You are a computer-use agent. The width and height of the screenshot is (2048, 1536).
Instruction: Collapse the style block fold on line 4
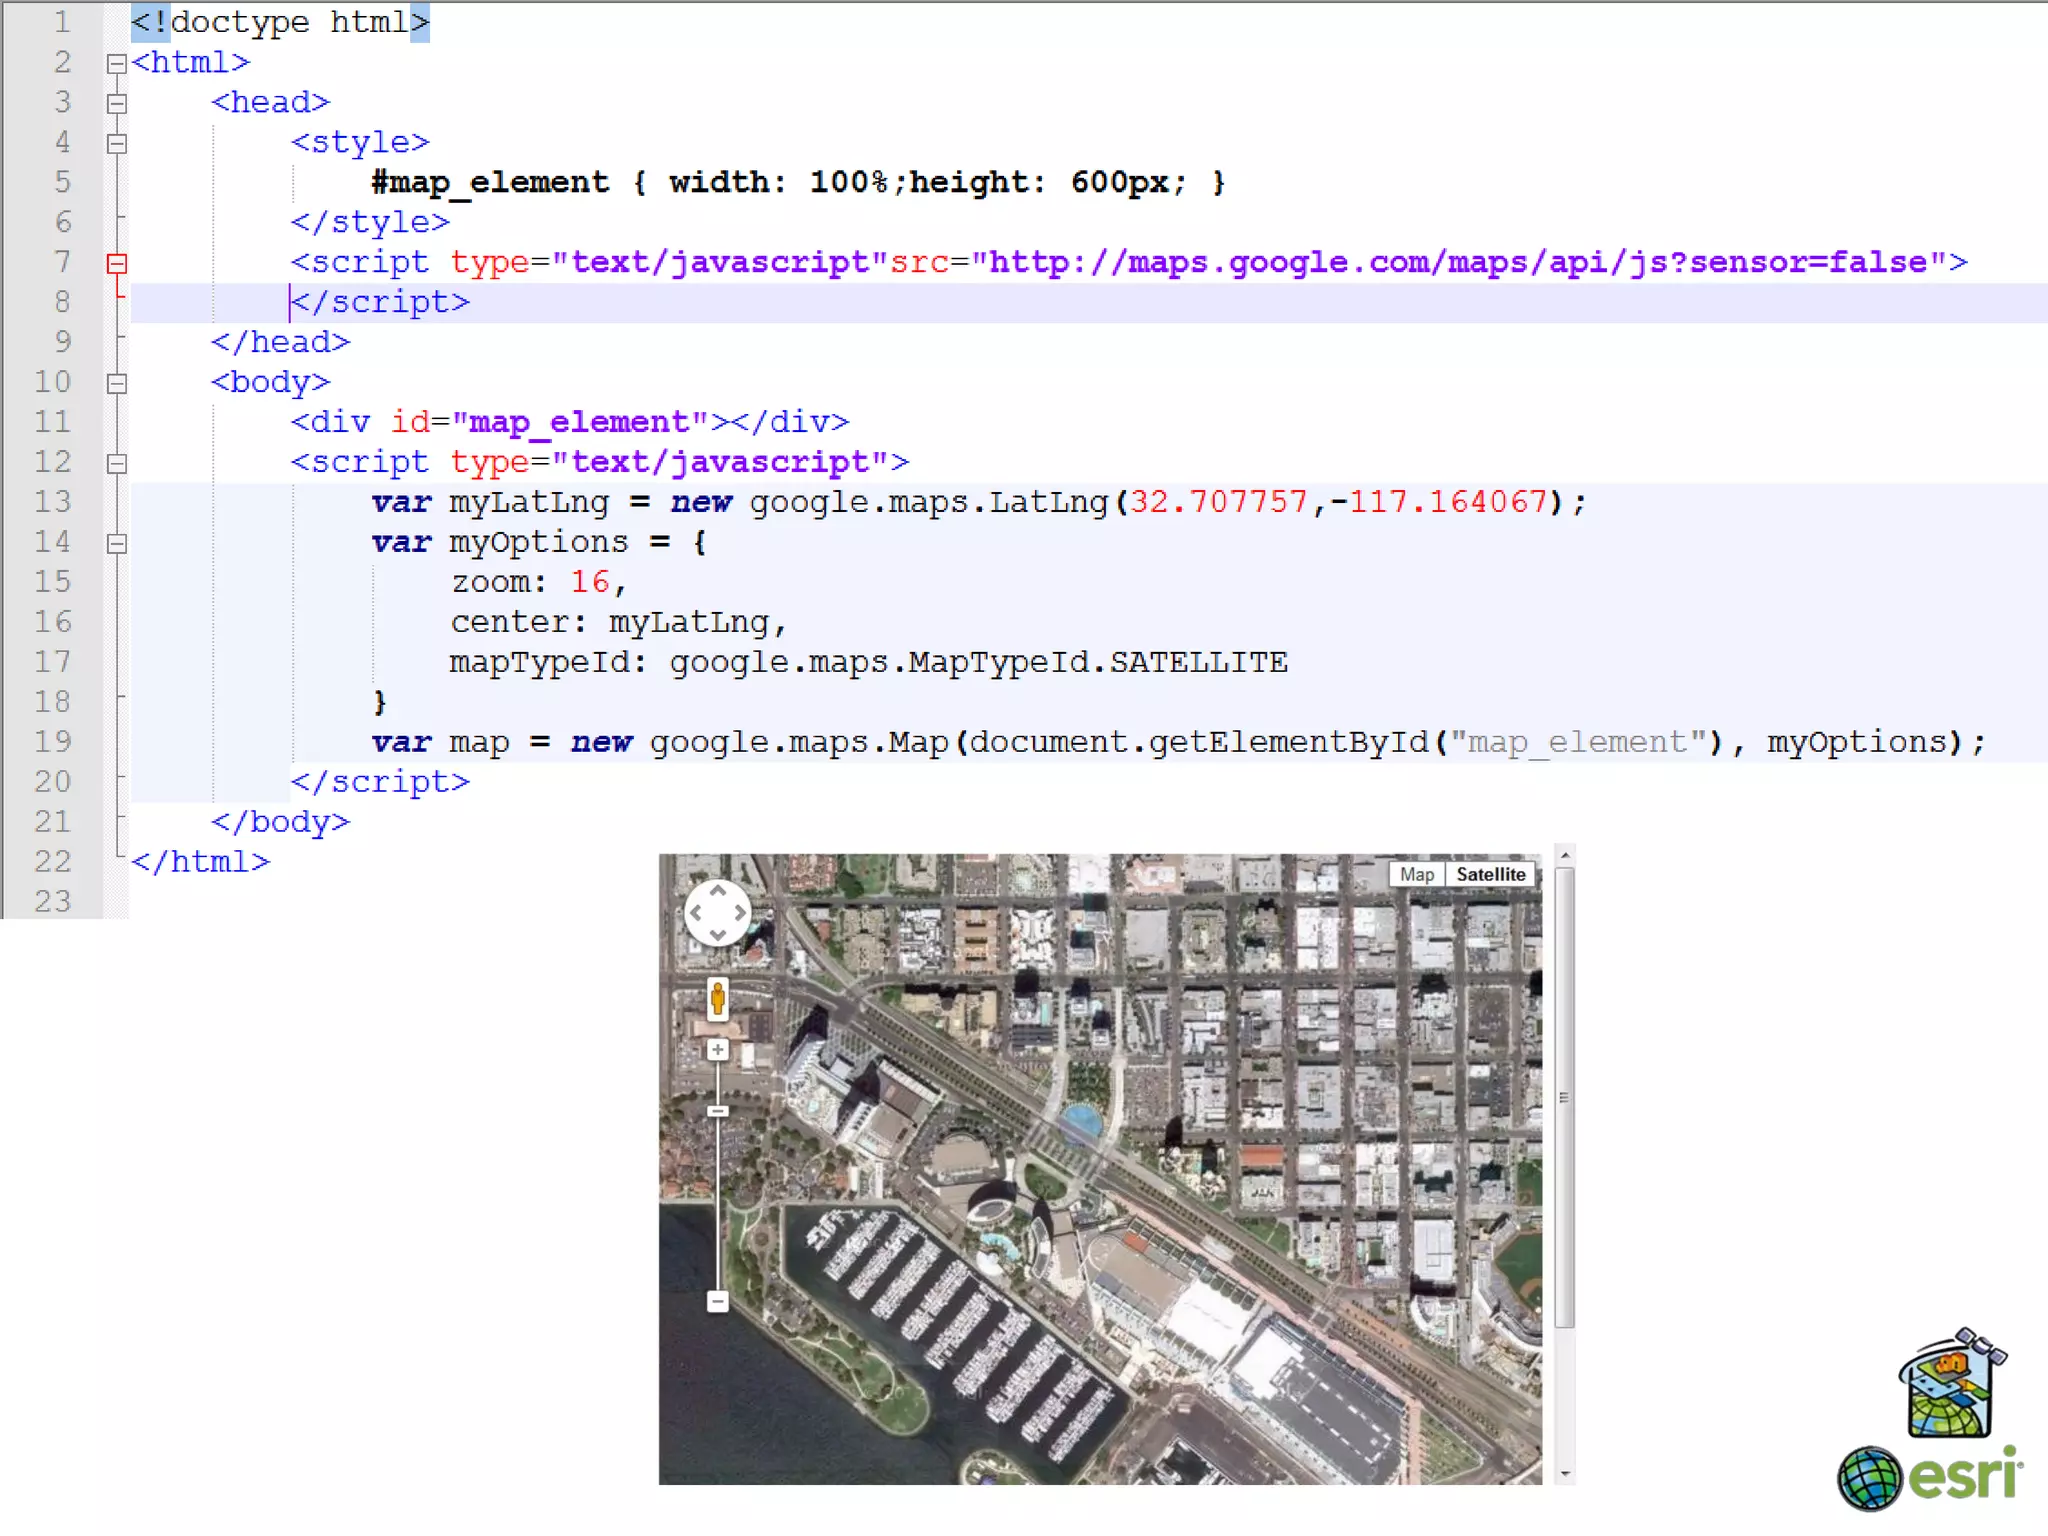pyautogui.click(x=117, y=143)
